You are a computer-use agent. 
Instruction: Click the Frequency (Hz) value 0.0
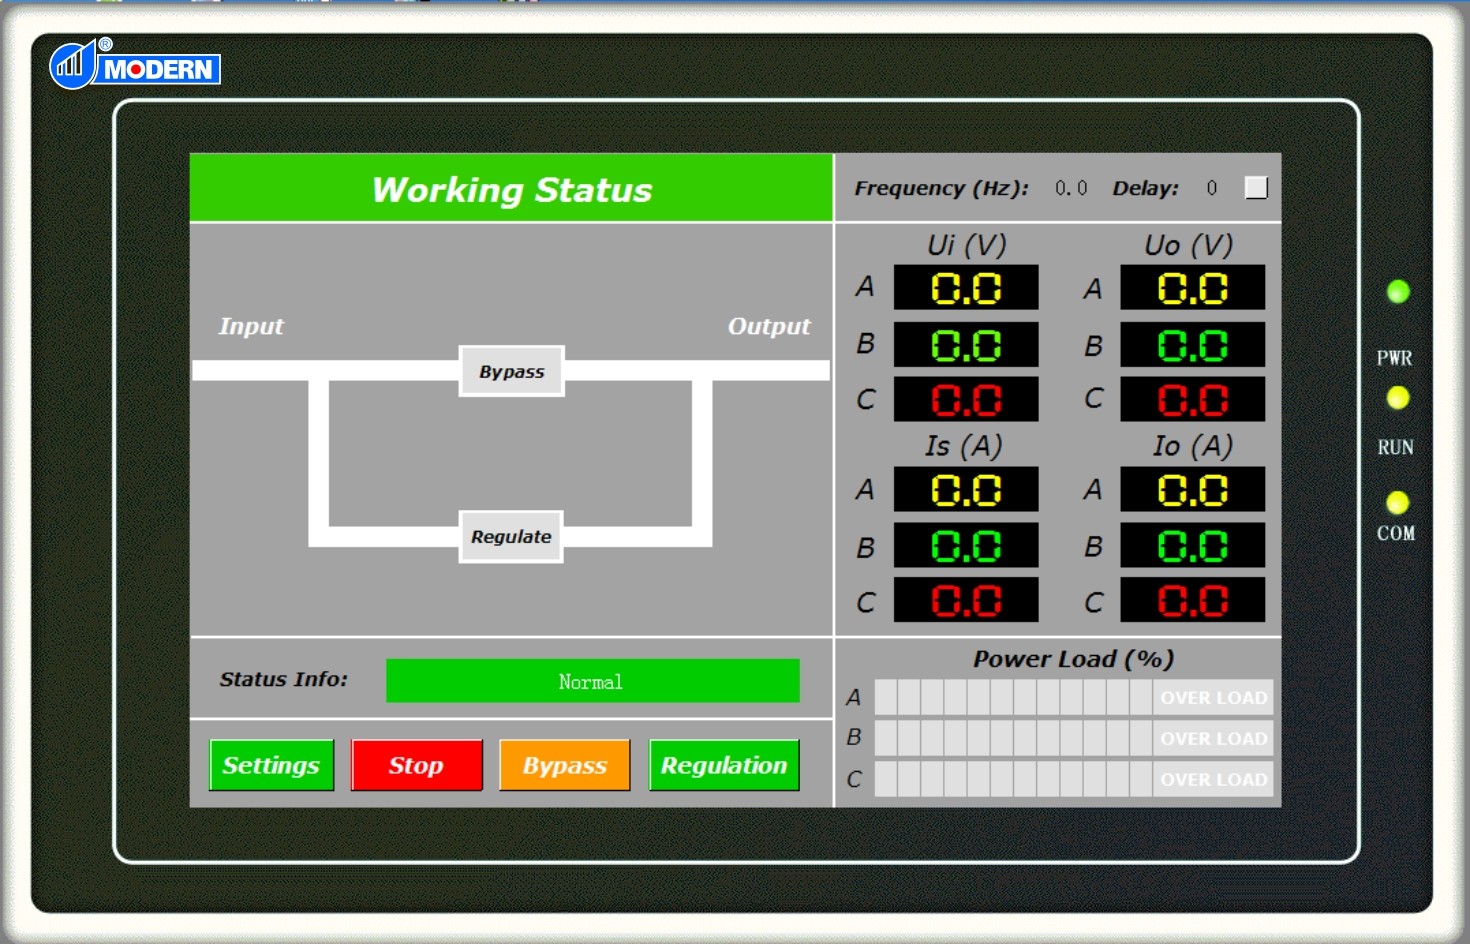1071,188
